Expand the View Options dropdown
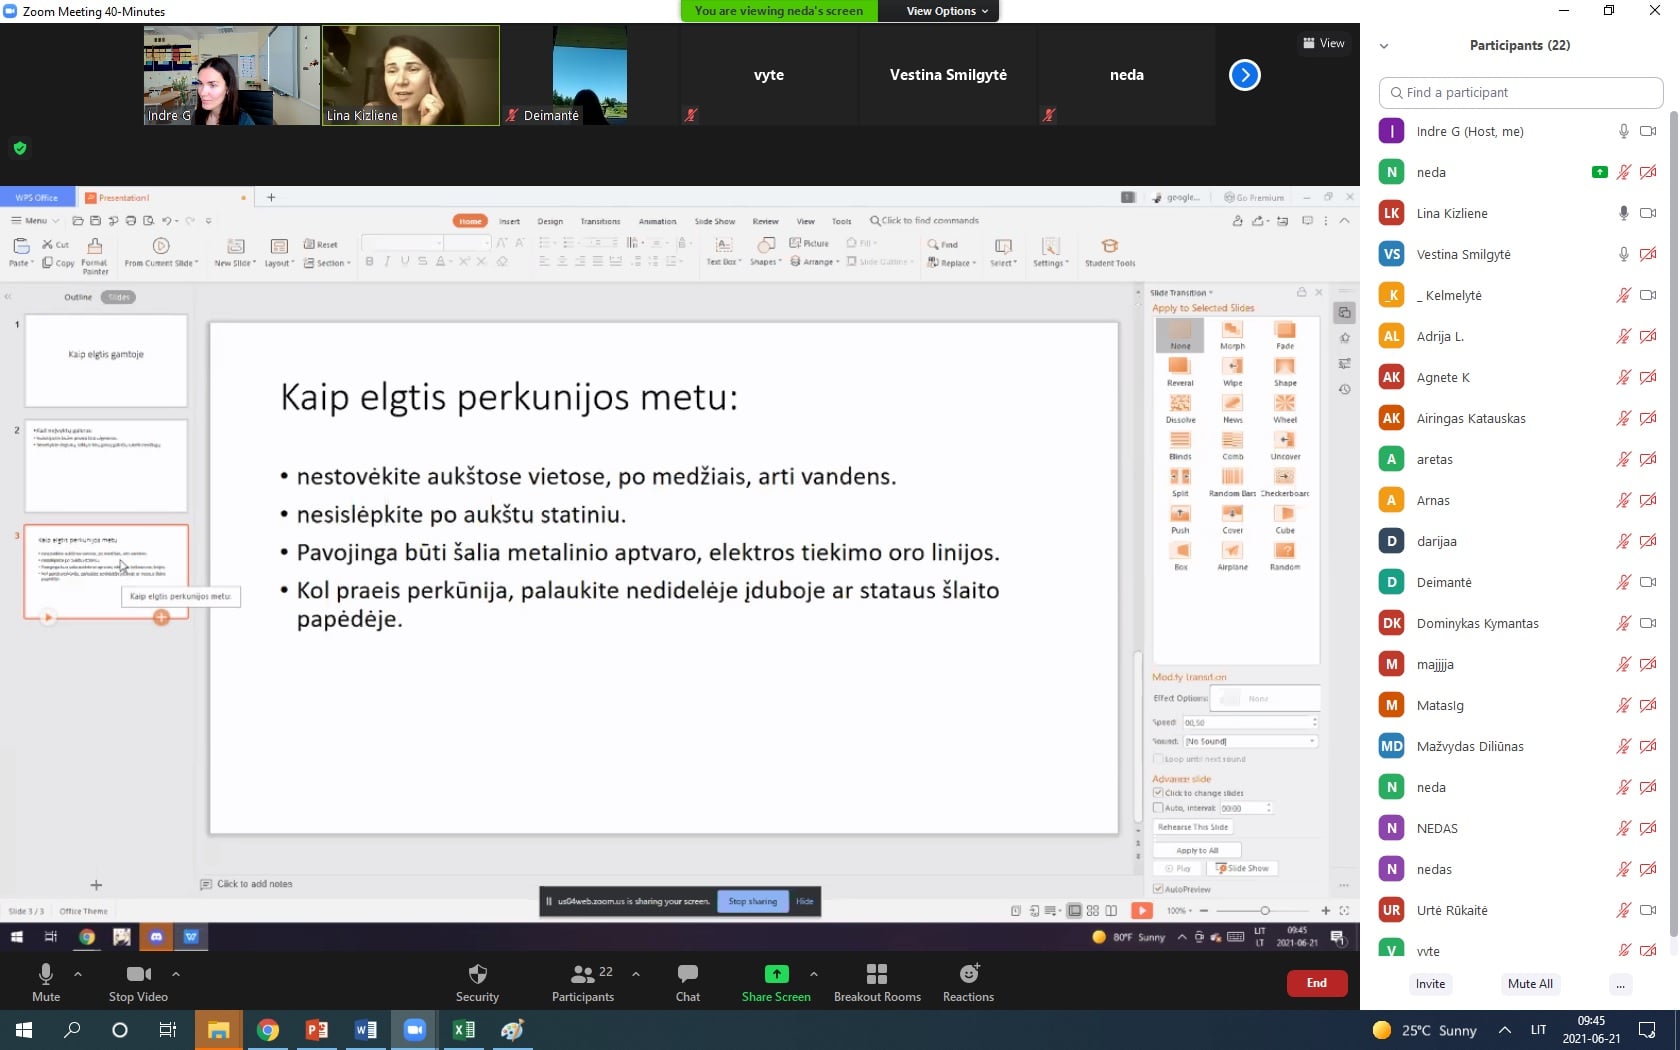Screen dimensions: 1680x1050 [946, 11]
